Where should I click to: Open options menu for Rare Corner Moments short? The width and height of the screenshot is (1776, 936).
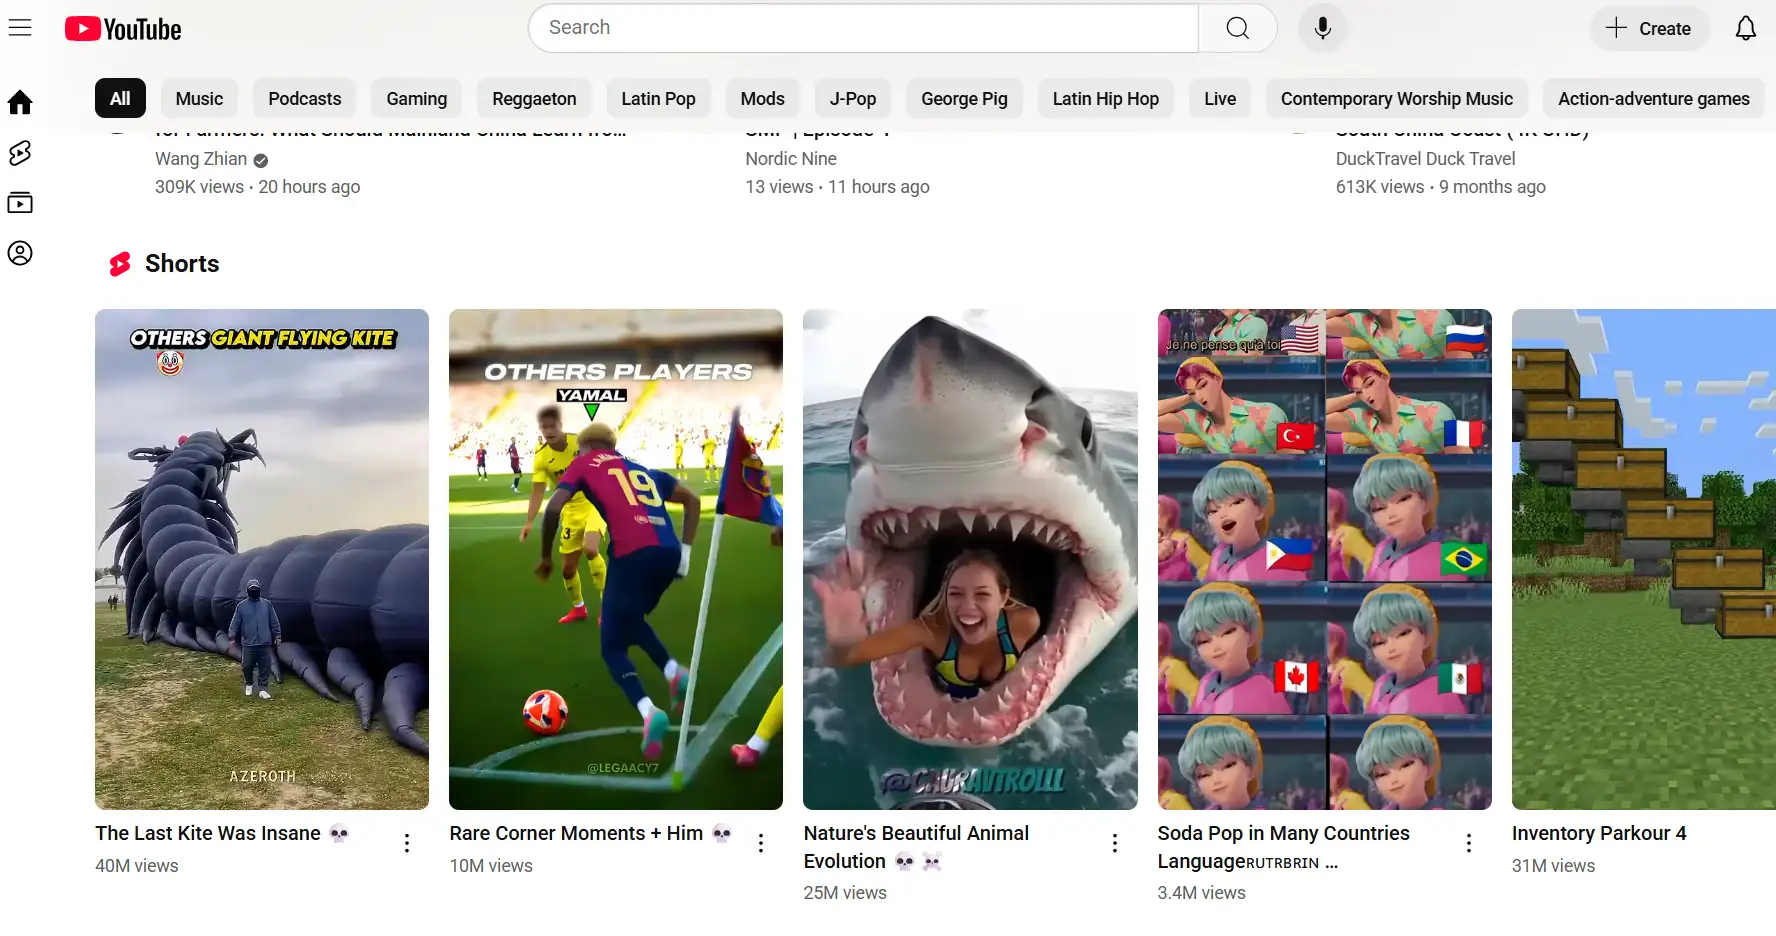[x=761, y=843]
